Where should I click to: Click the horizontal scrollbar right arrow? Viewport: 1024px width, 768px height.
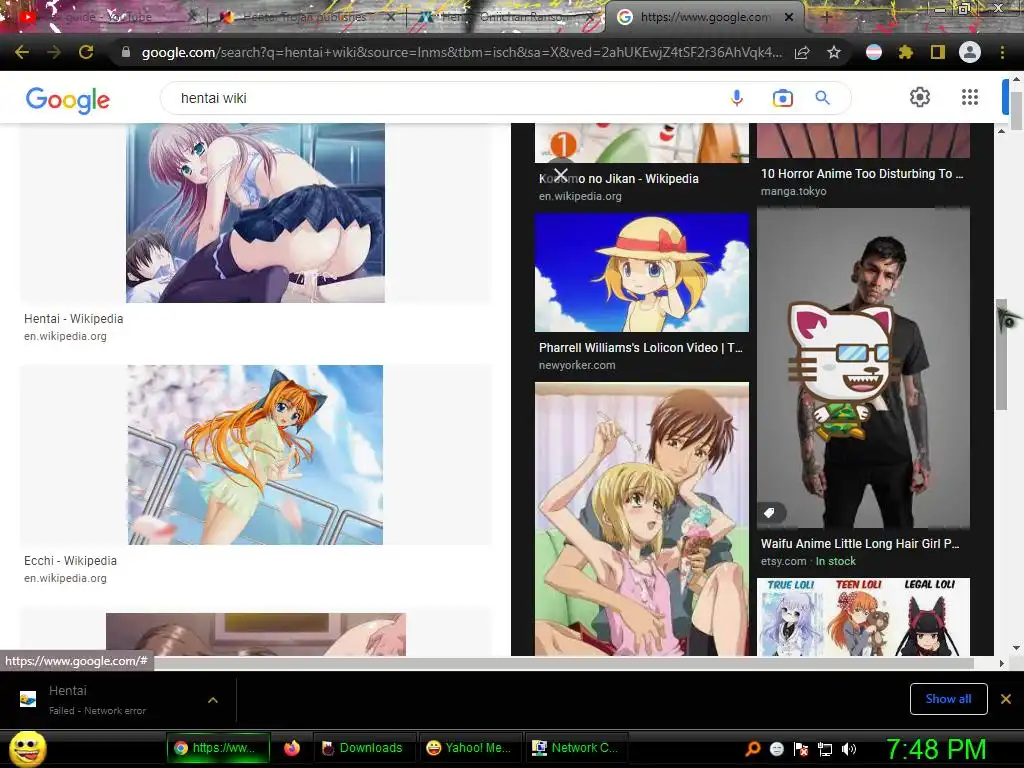coord(1001,664)
